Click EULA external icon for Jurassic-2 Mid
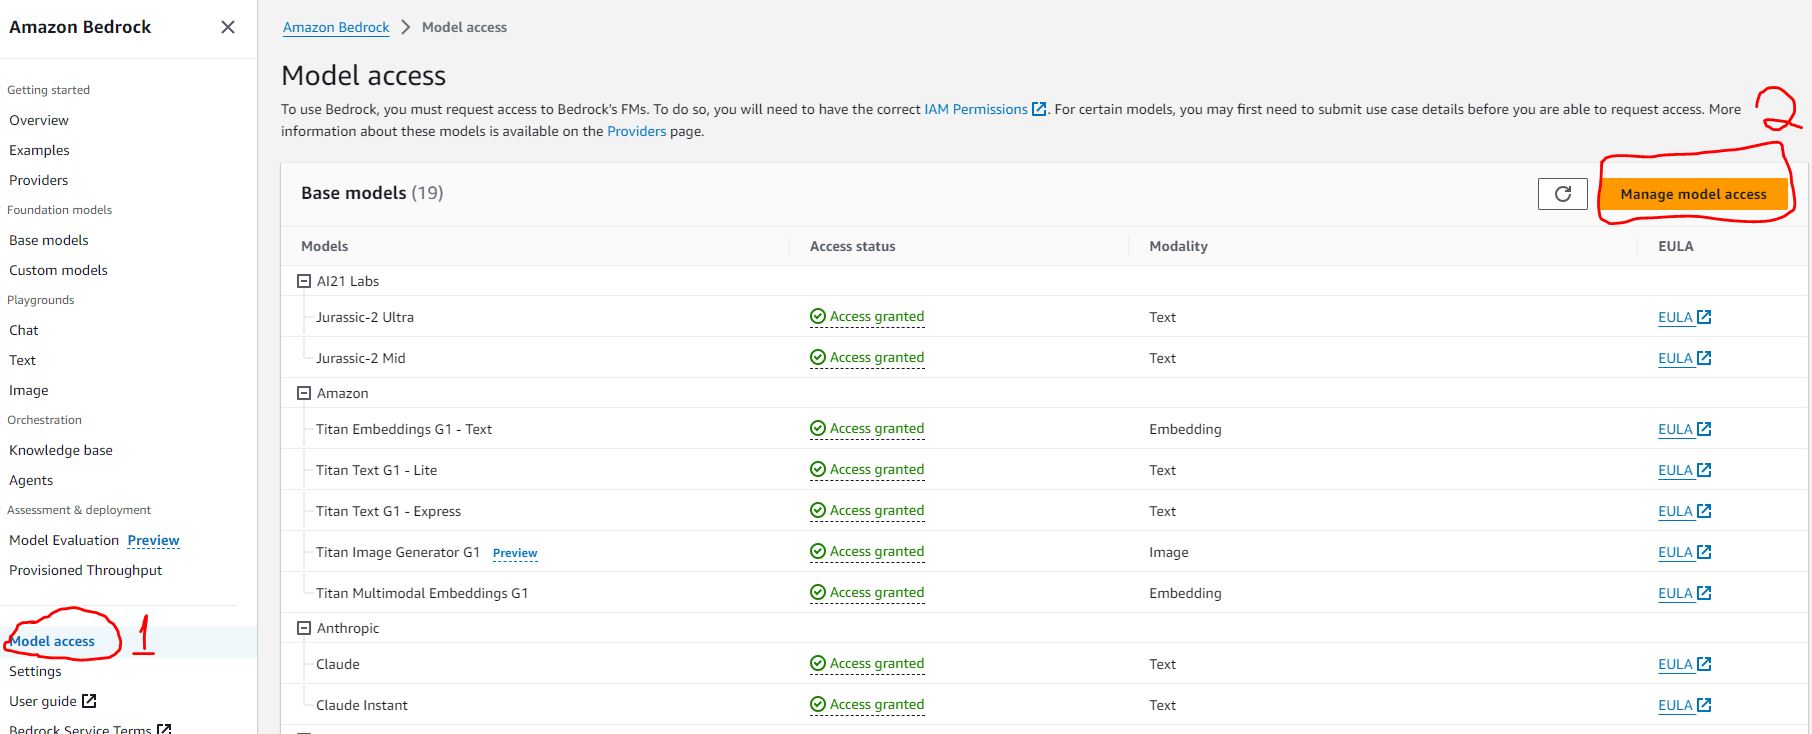1812x734 pixels. tap(1704, 358)
